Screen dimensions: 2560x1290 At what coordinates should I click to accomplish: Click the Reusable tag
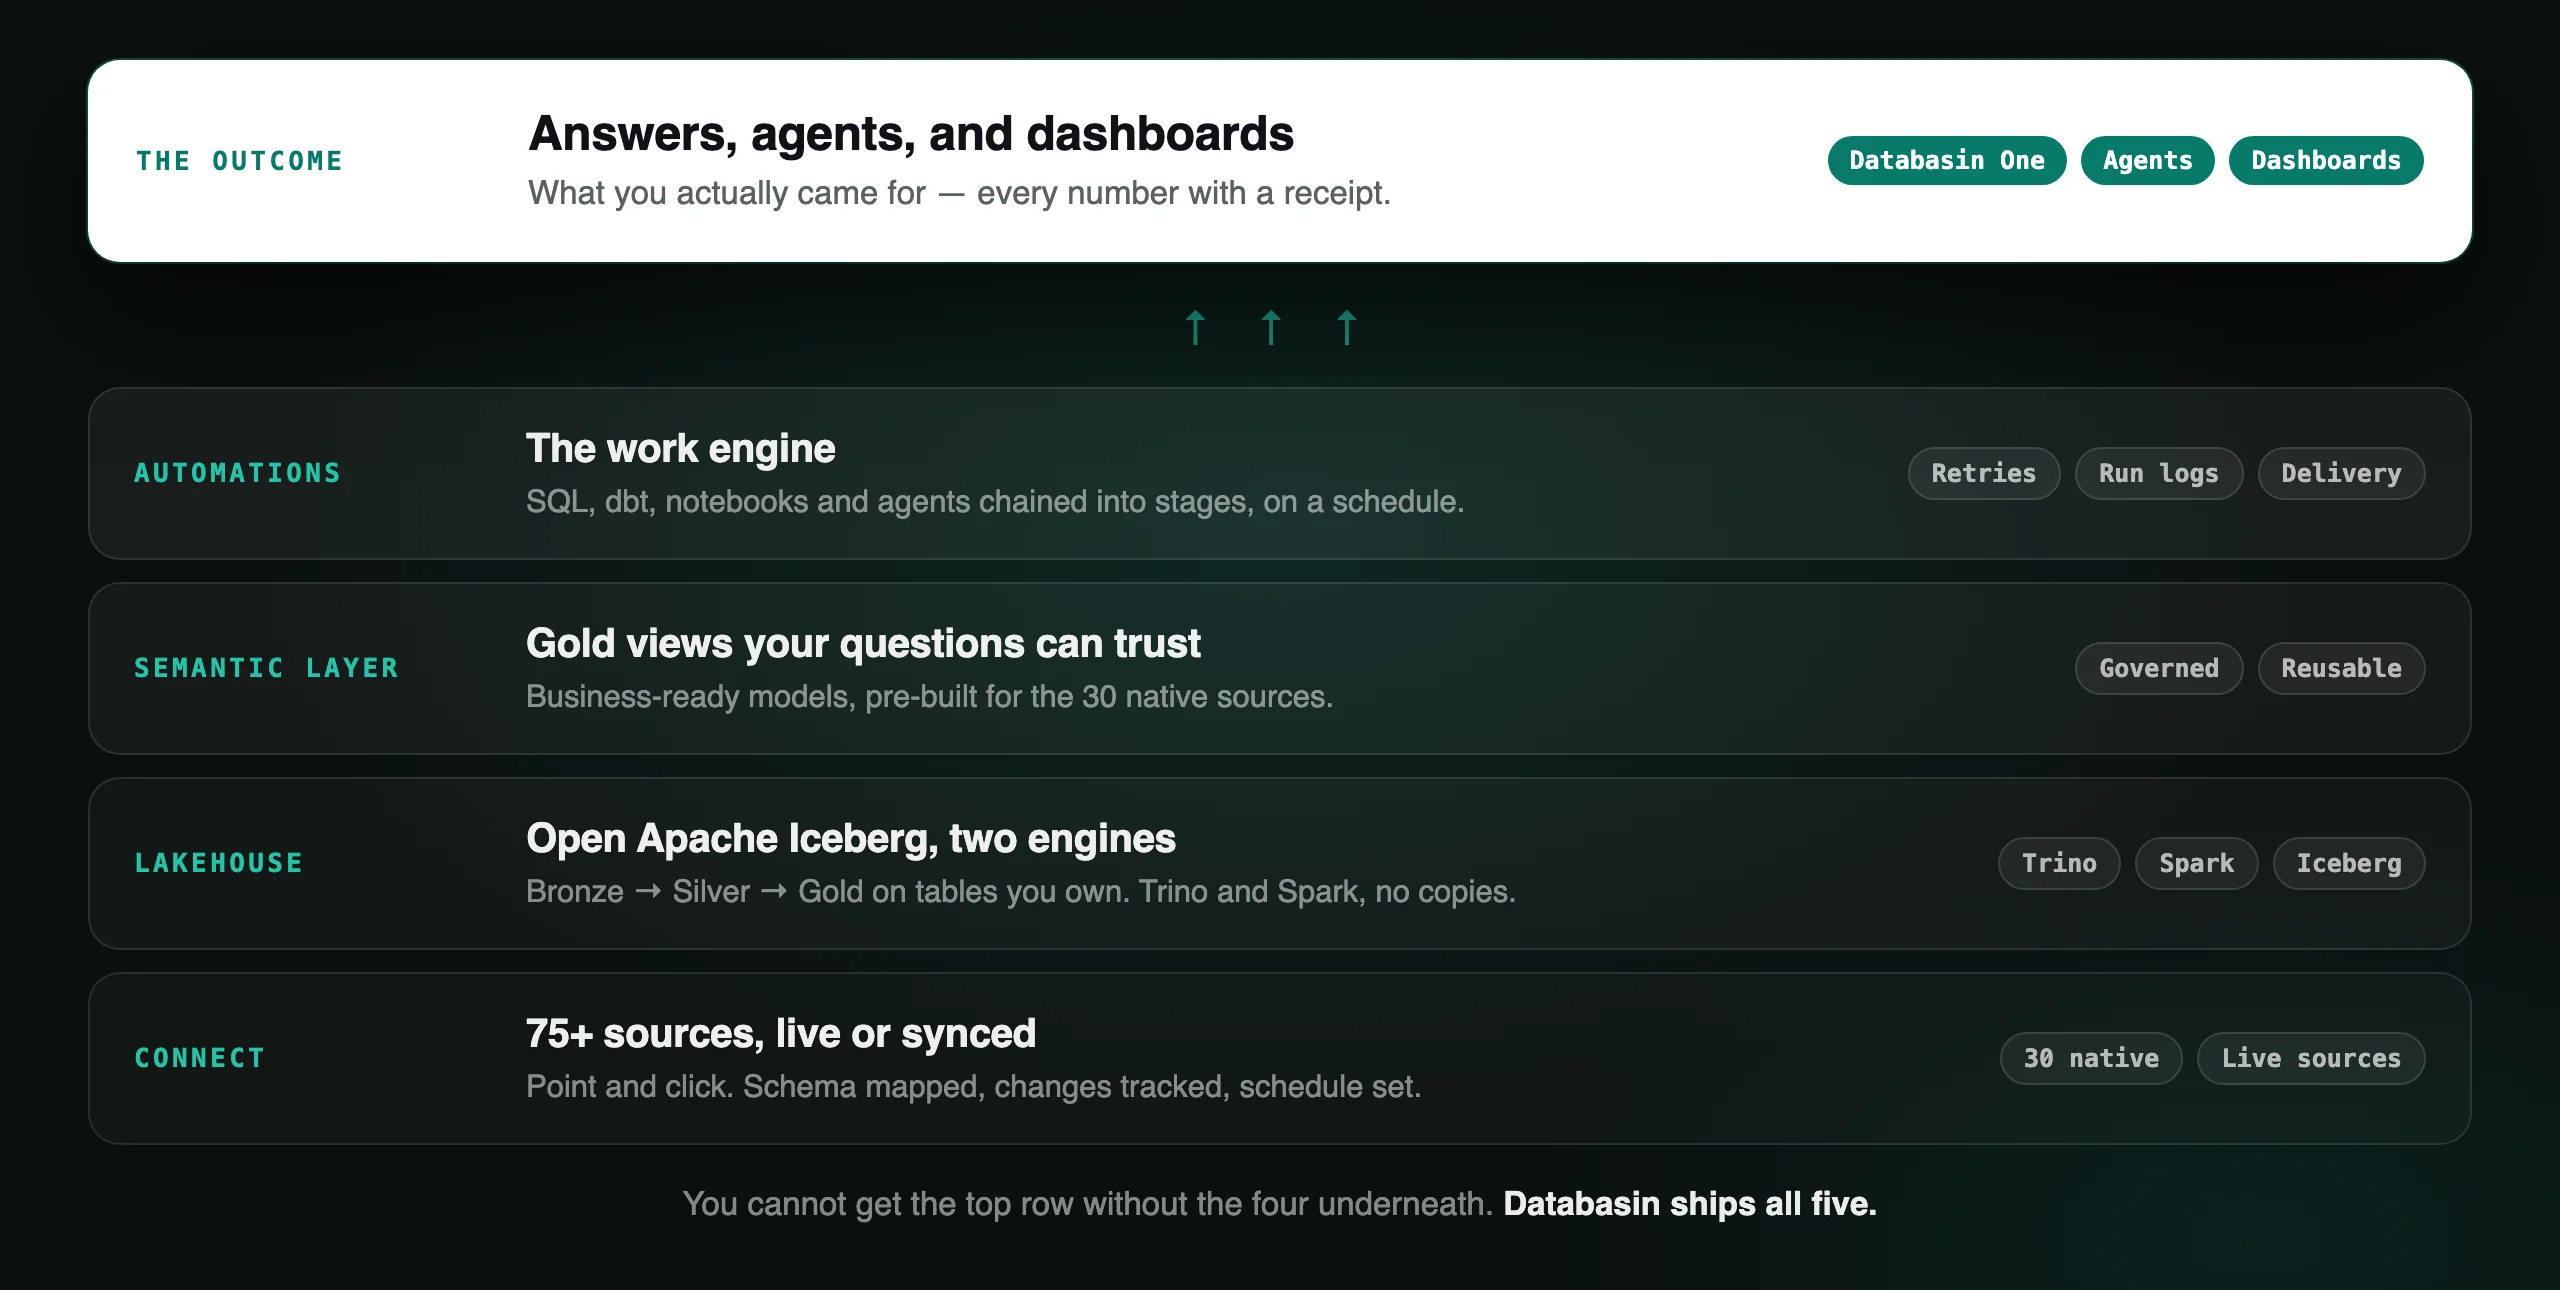point(2341,668)
